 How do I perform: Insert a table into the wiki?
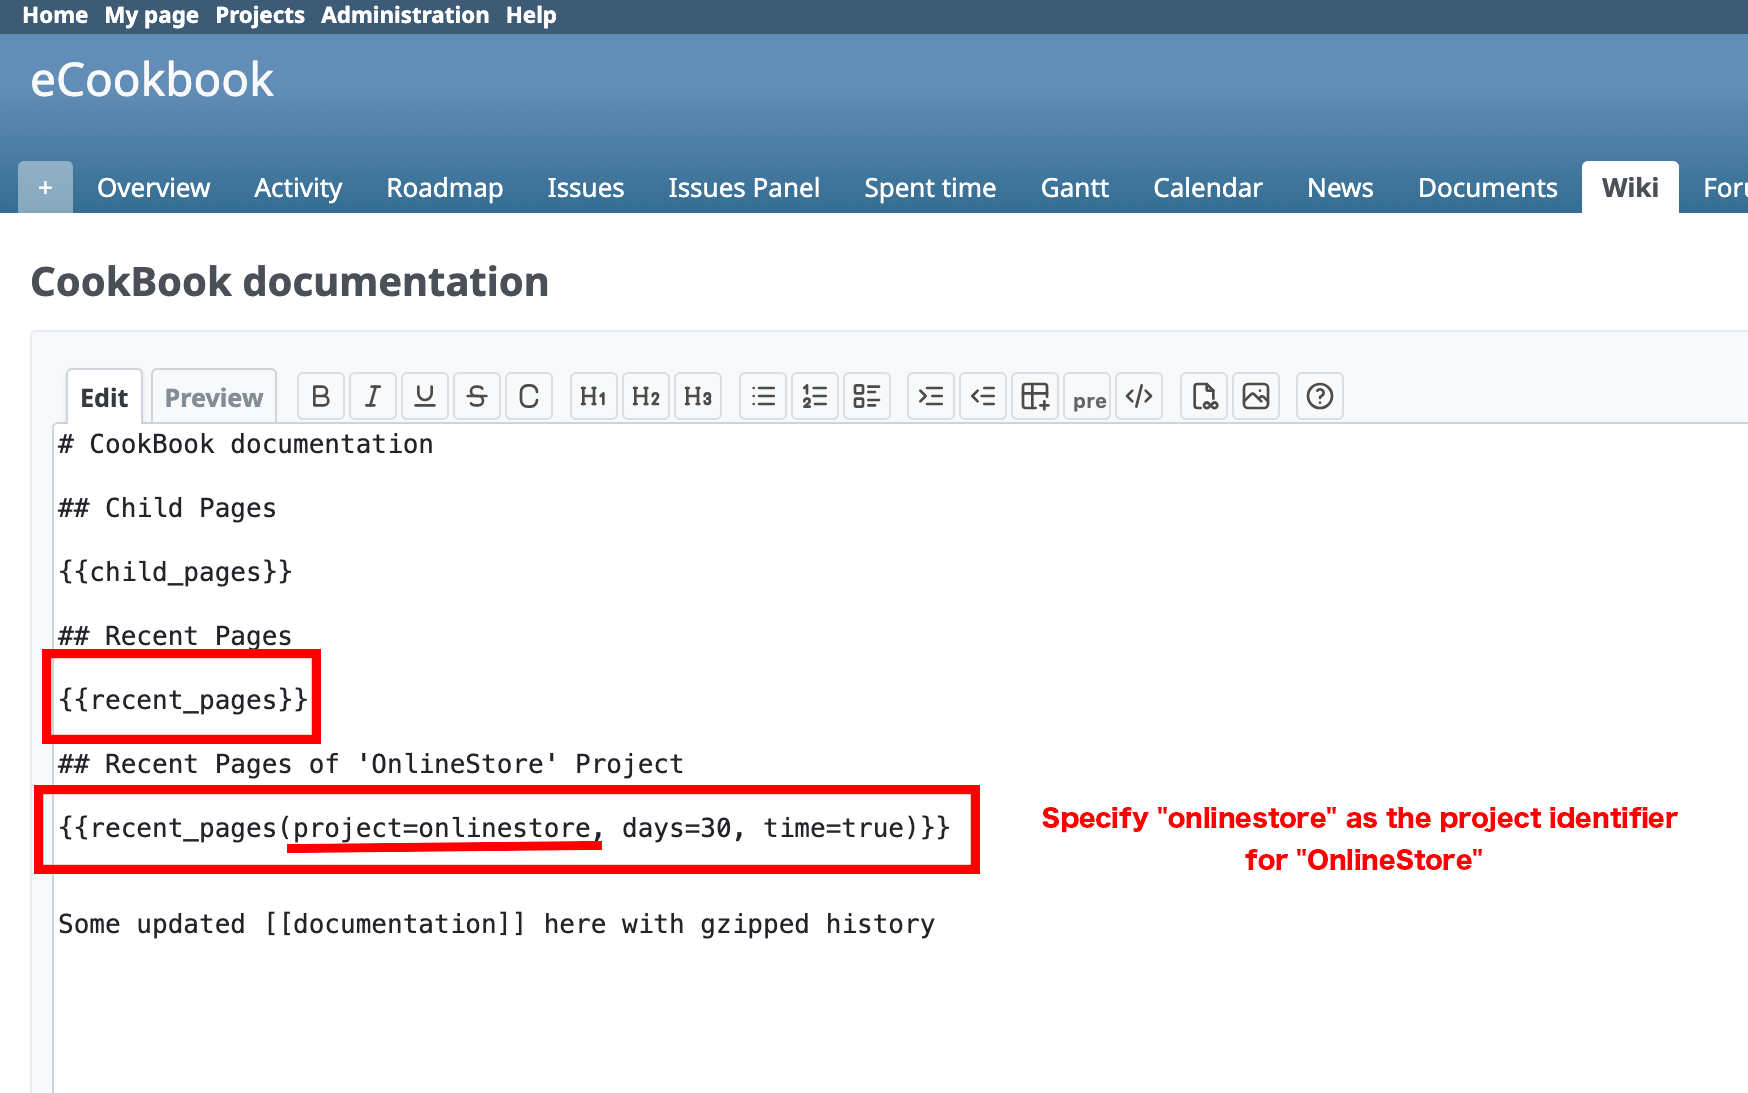1035,397
